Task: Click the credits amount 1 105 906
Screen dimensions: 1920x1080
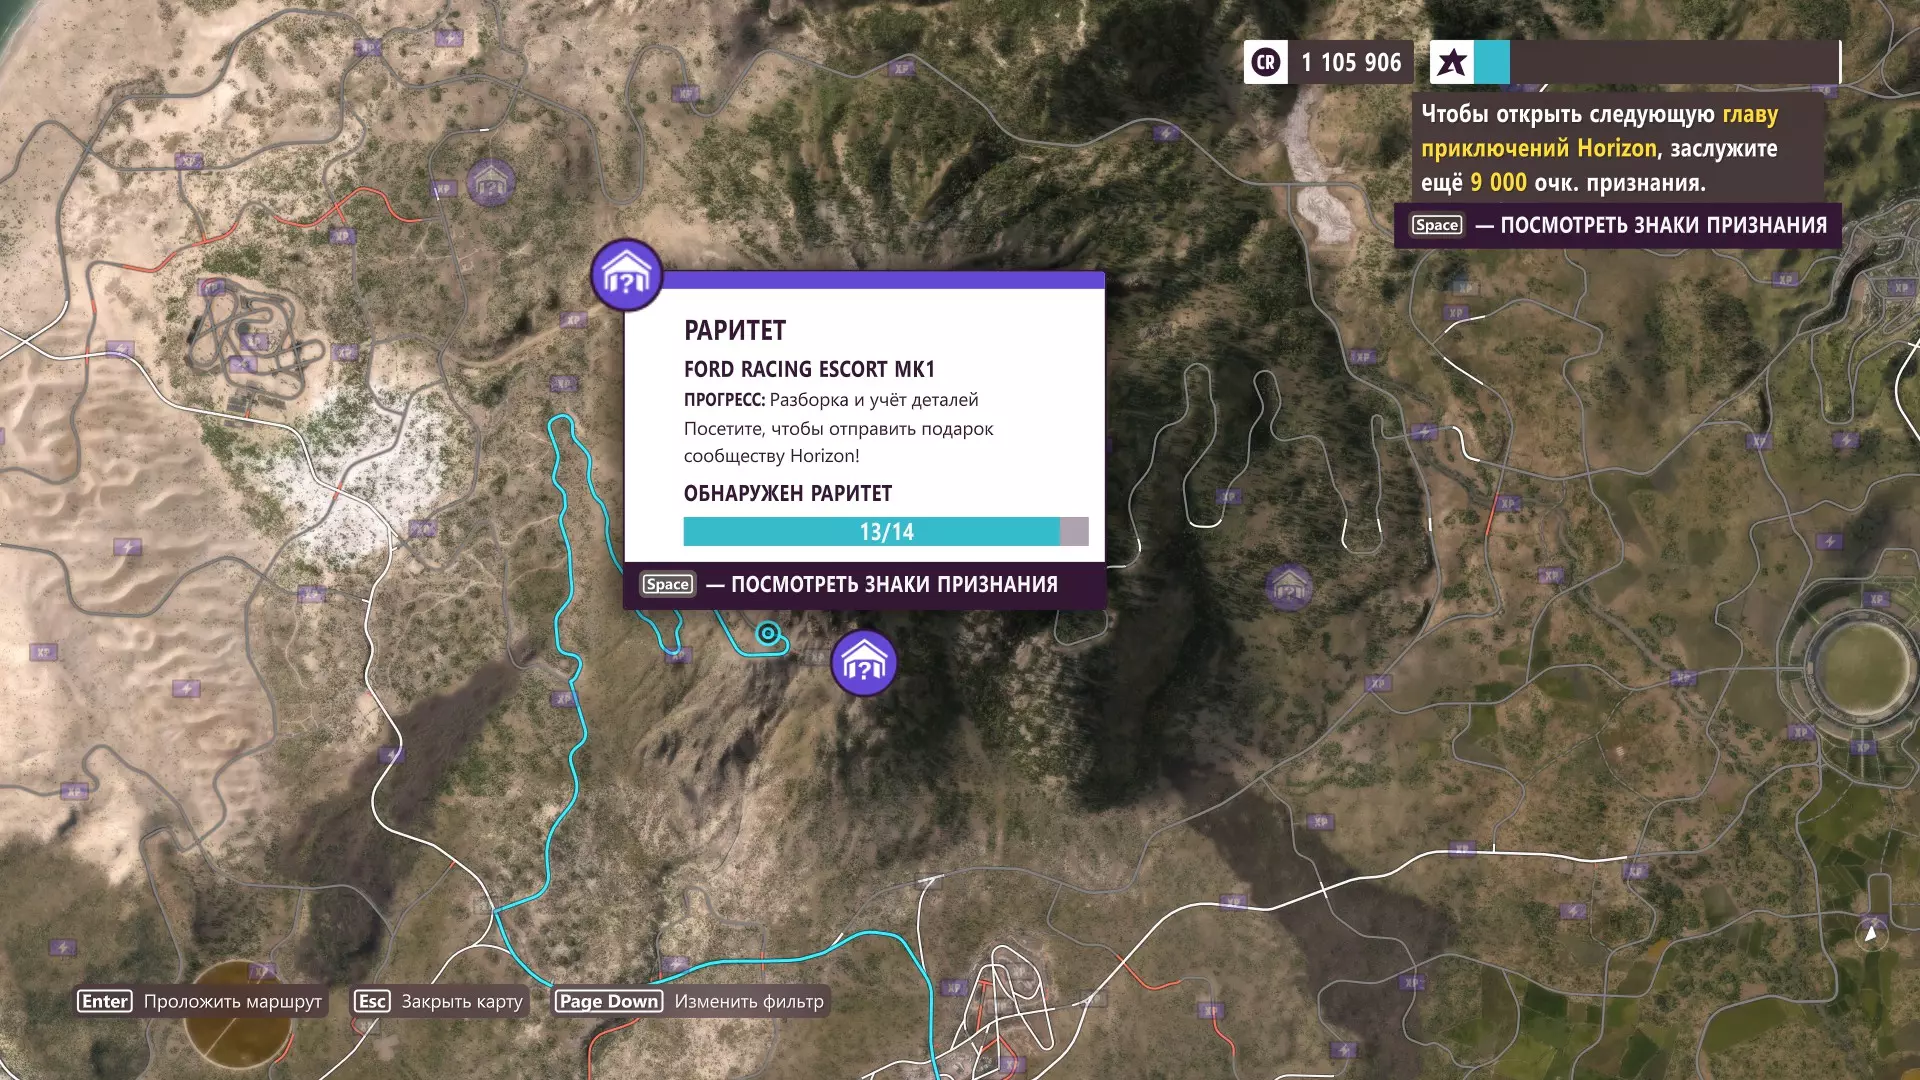Action: coord(1351,63)
